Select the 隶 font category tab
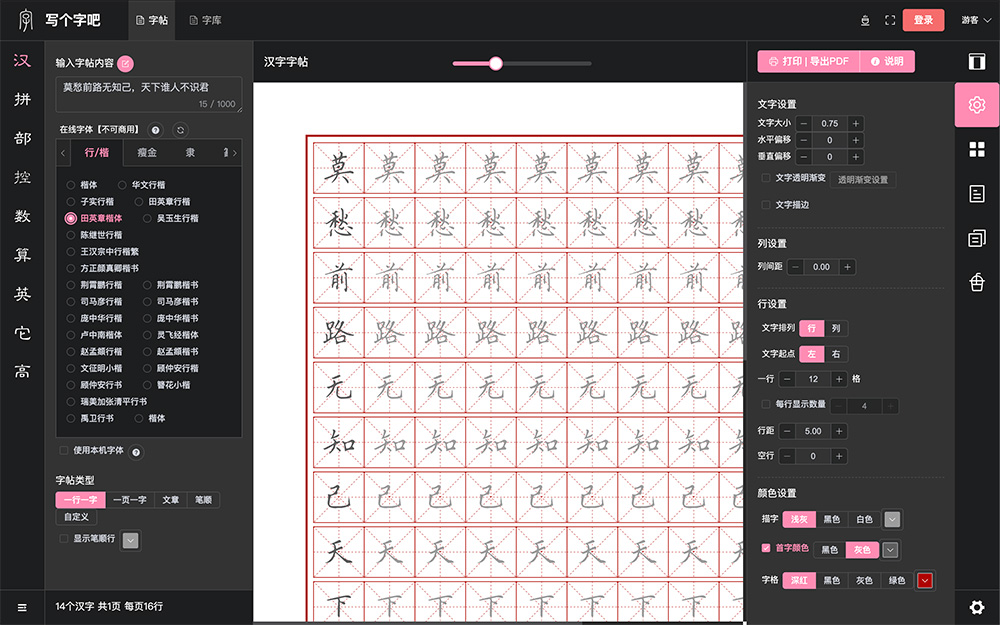Image resolution: width=1000 pixels, height=625 pixels. pyautogui.click(x=190, y=153)
